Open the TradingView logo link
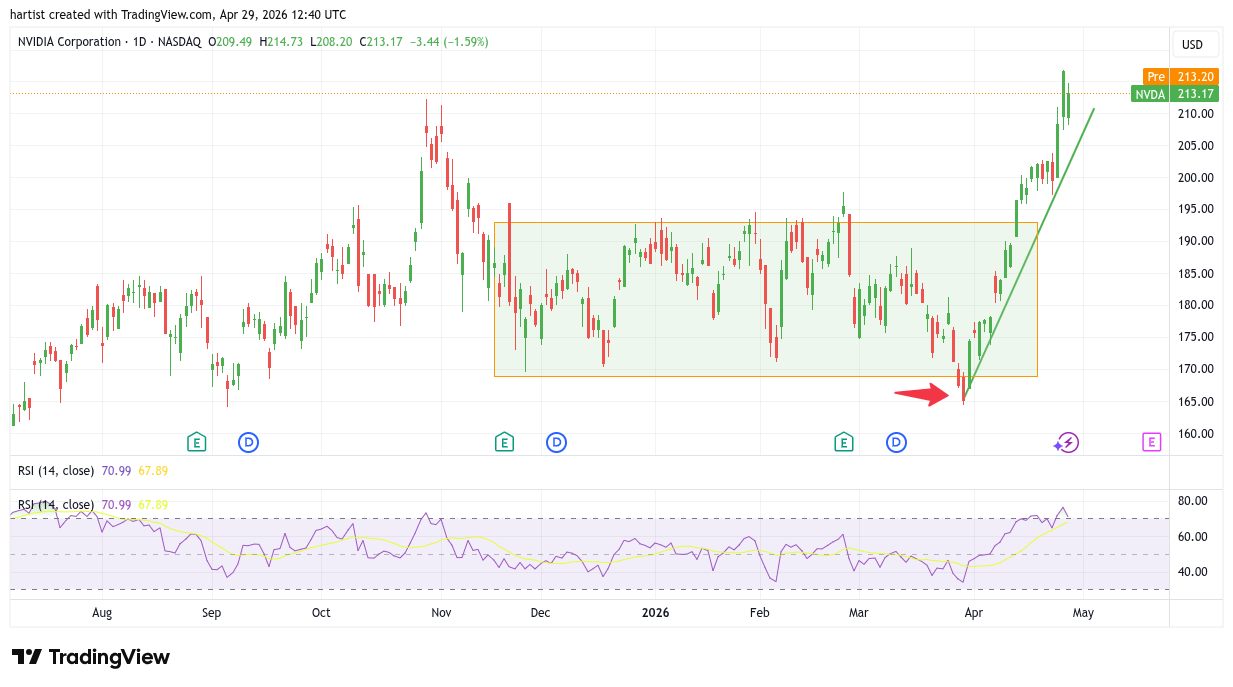1233x687 pixels. [x=91, y=657]
